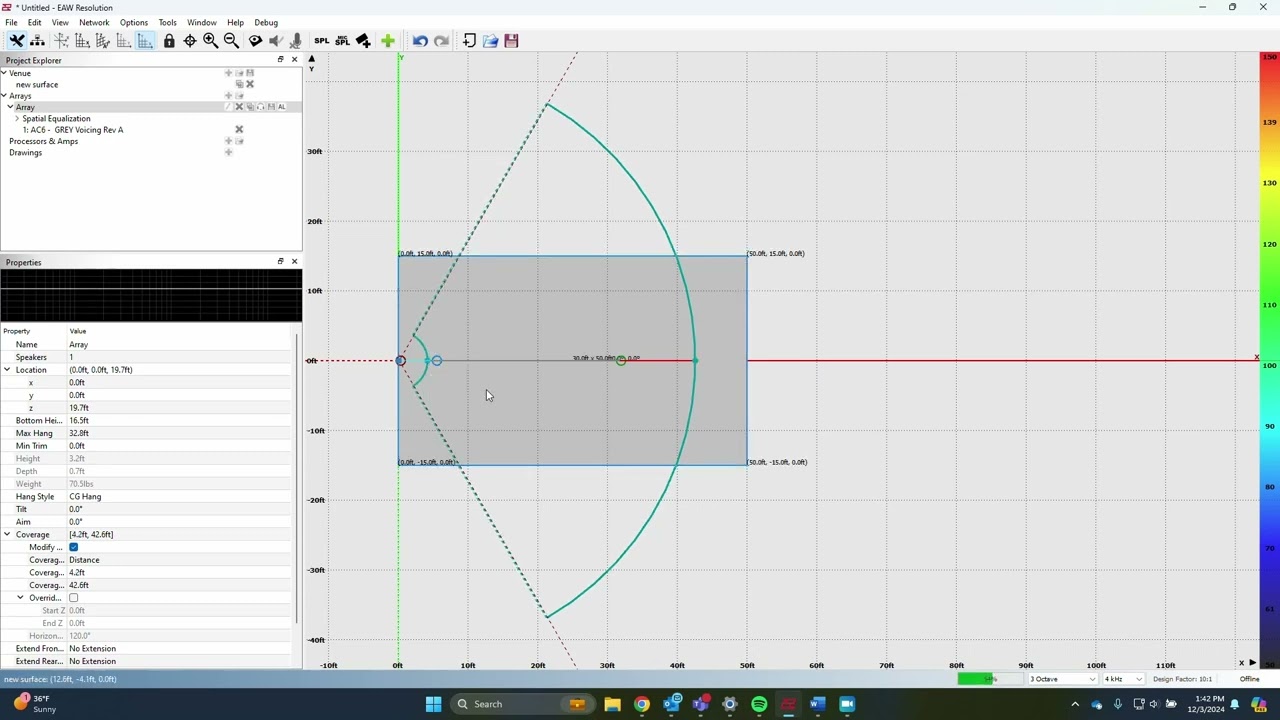Click the zoom in magnifier icon

click(211, 41)
